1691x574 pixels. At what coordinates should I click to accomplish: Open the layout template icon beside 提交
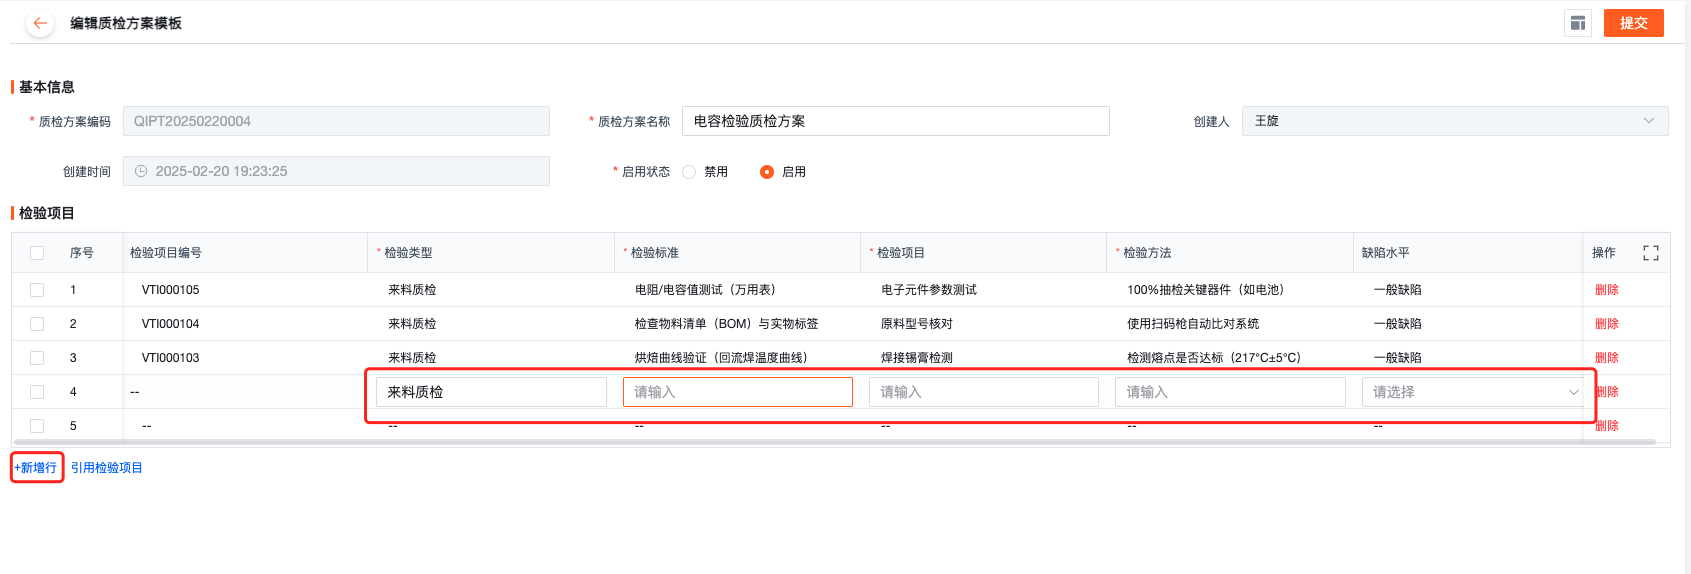1578,23
